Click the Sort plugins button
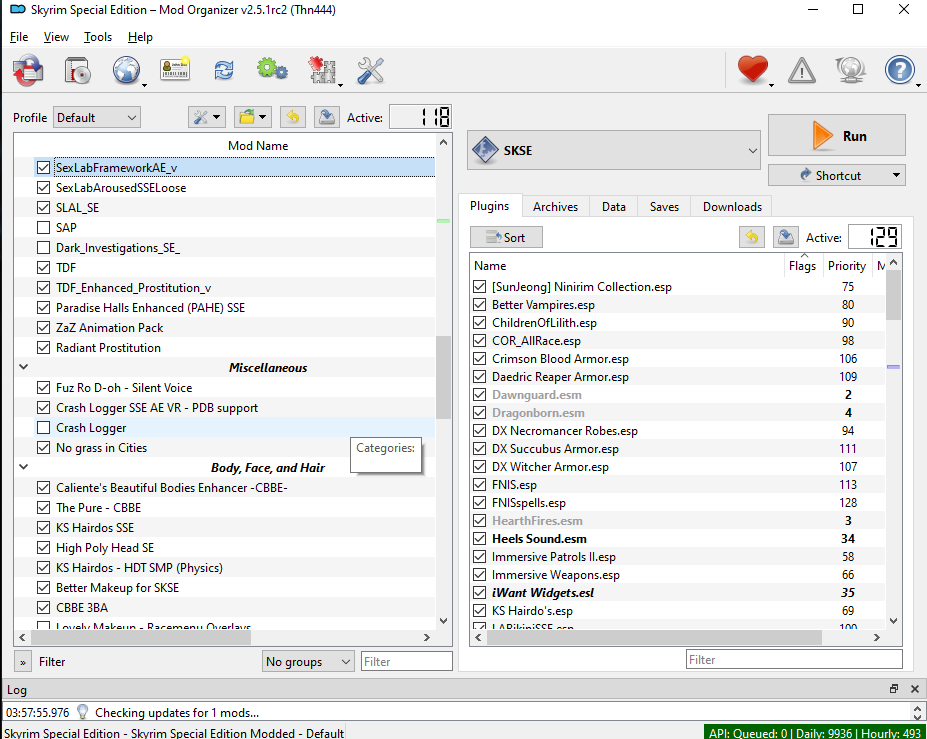This screenshot has height=739, width=927. coord(506,238)
